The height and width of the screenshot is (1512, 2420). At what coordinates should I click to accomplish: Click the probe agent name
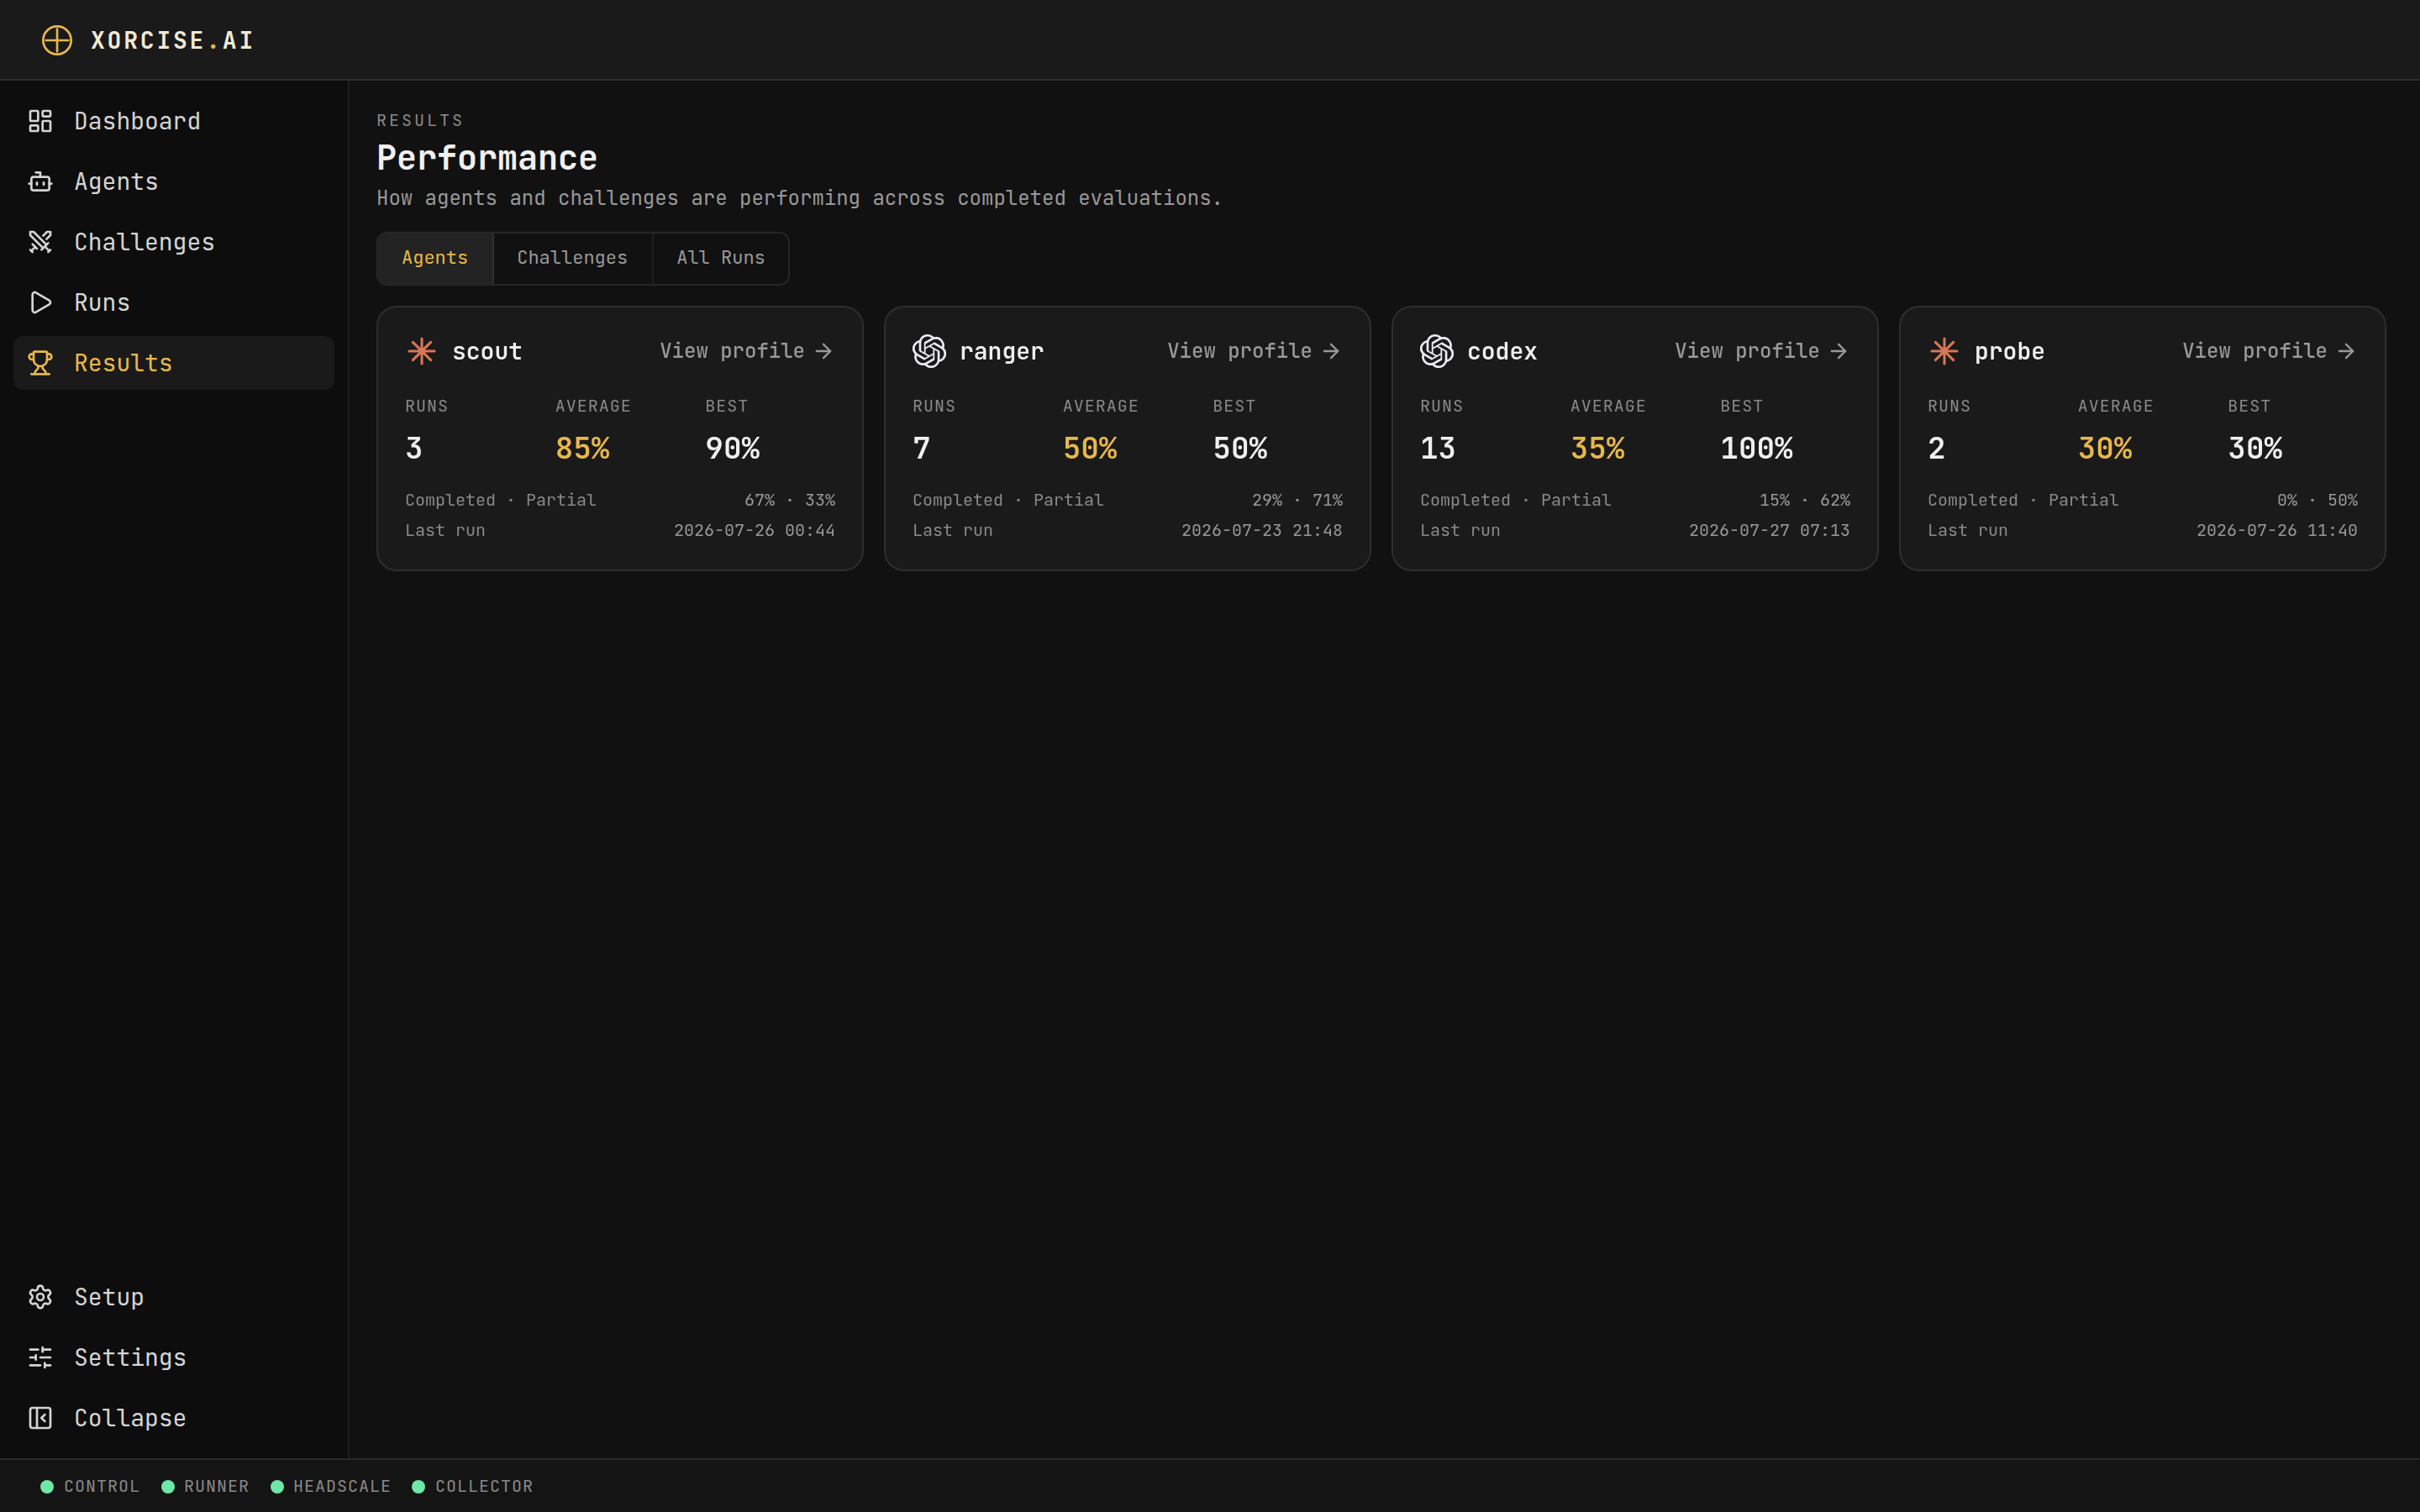point(2009,352)
